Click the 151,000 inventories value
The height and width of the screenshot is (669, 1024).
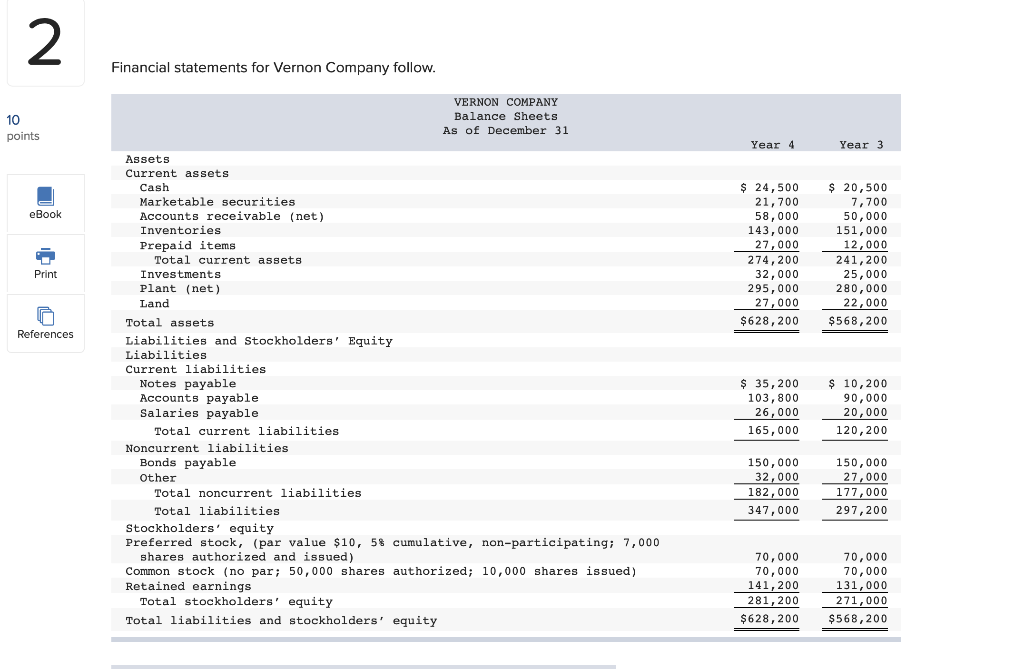tap(862, 231)
